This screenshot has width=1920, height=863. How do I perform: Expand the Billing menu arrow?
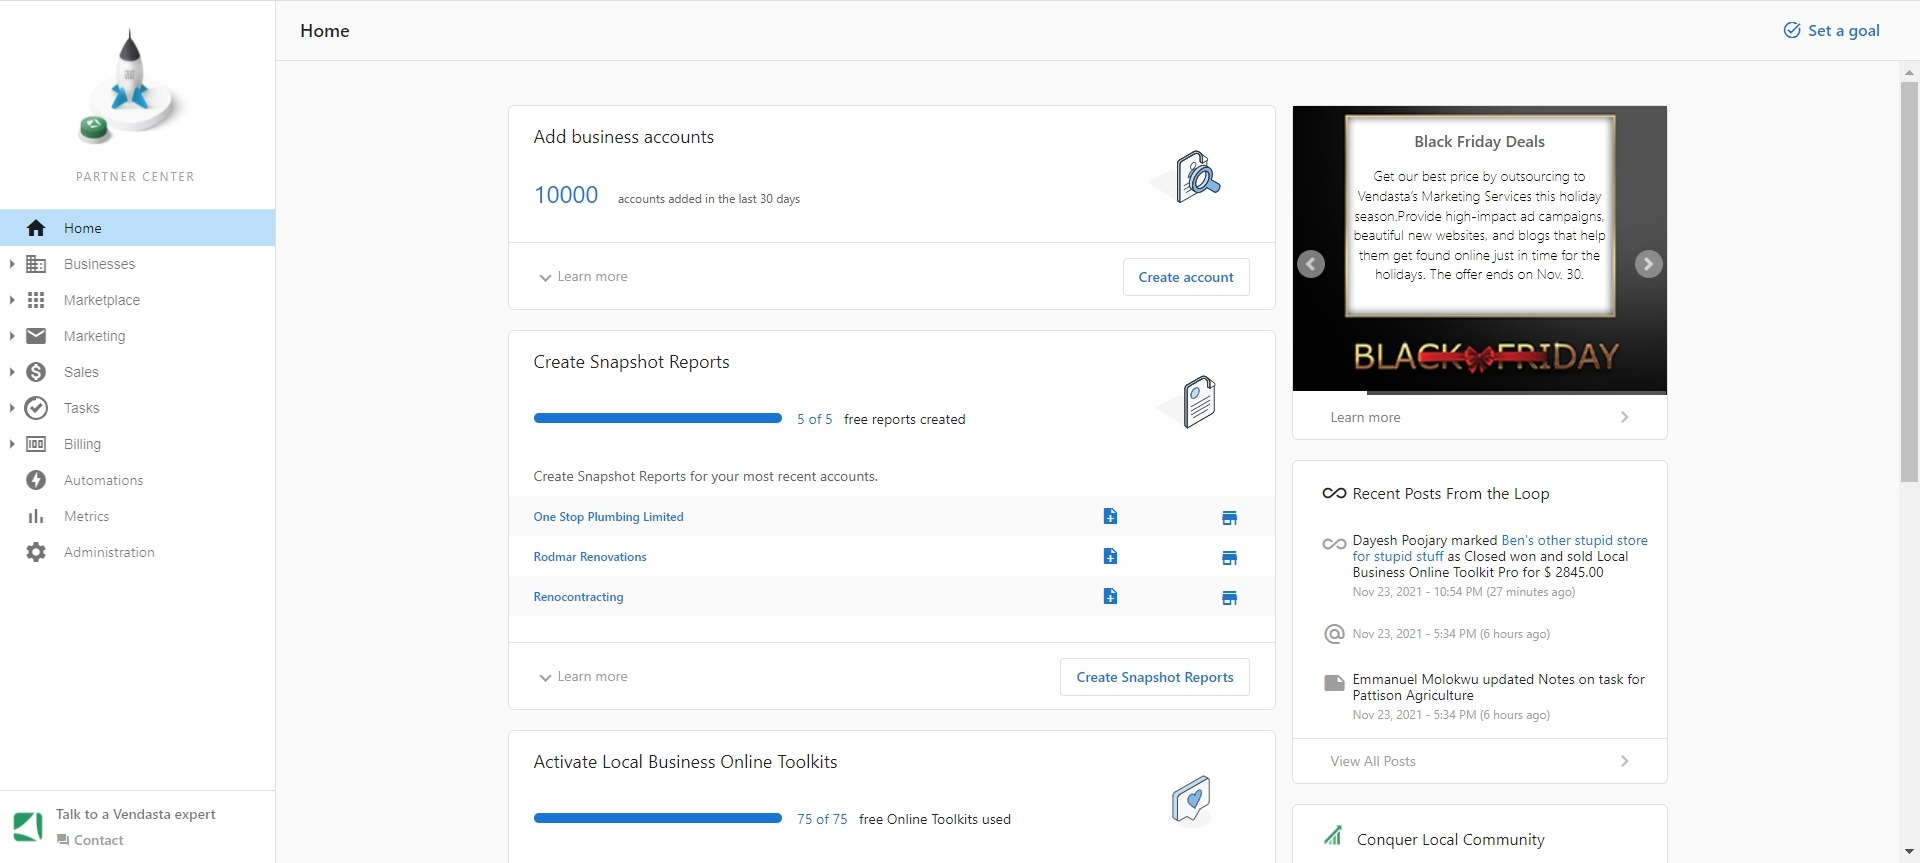tap(11, 444)
